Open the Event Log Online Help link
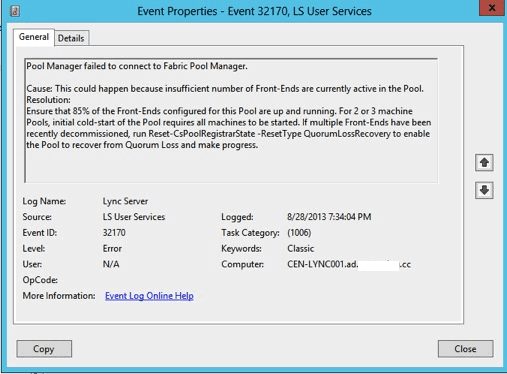 coord(149,296)
